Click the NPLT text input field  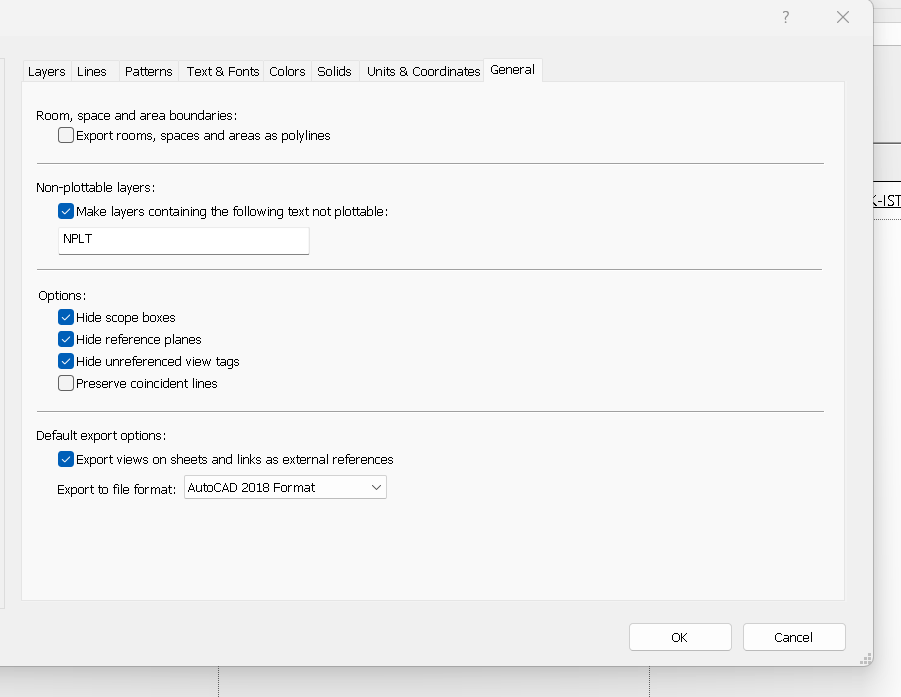(x=184, y=240)
